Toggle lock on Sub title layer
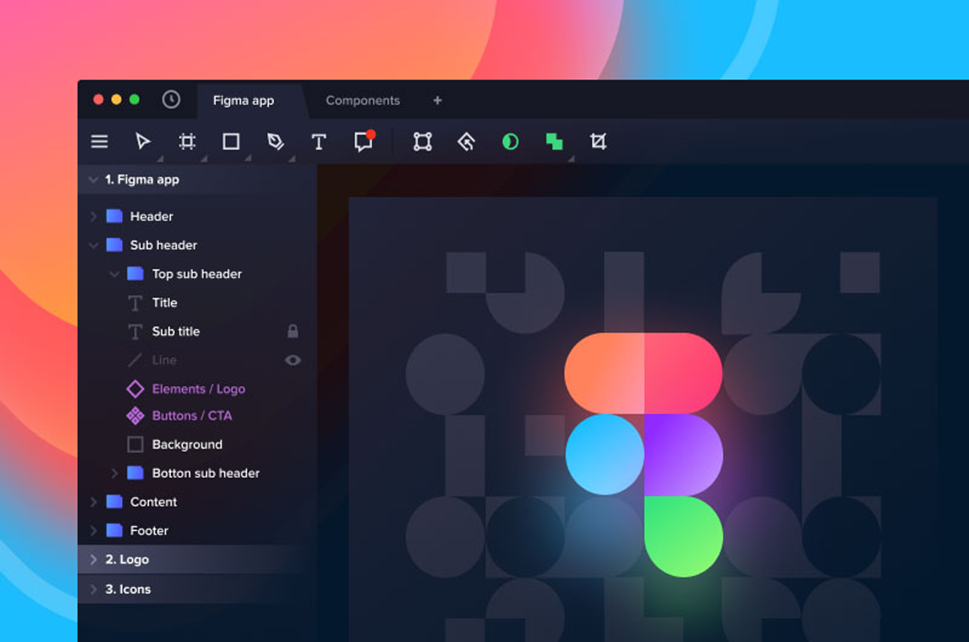 (x=293, y=331)
